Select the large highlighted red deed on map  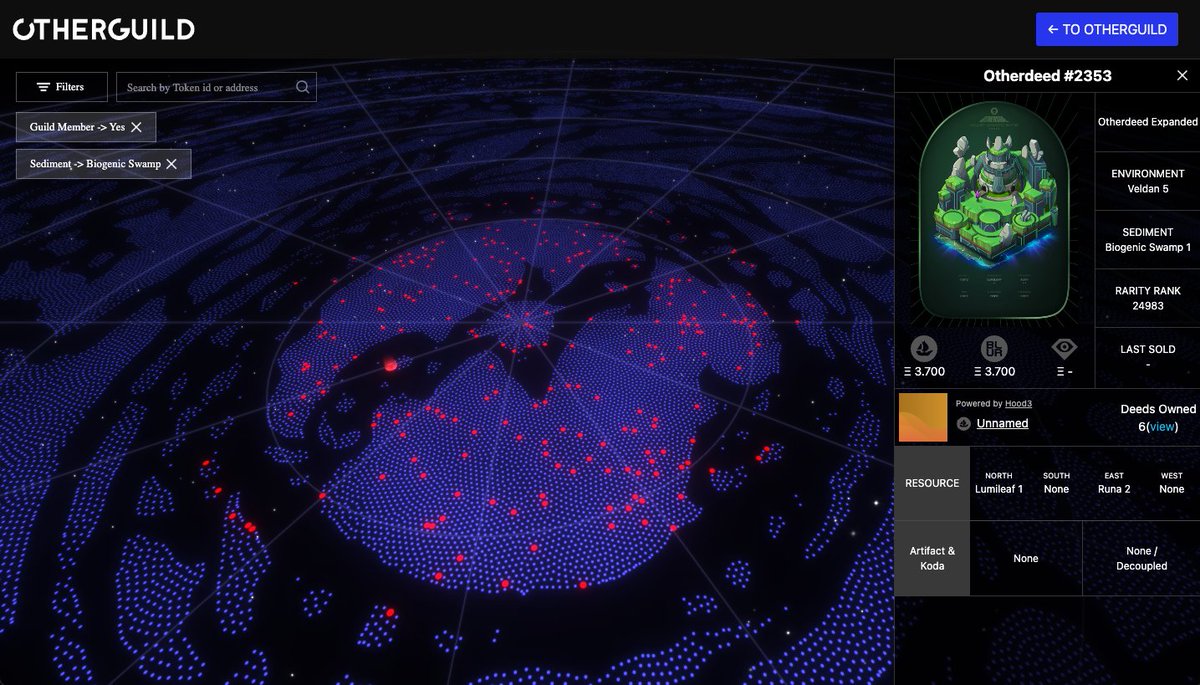390,366
